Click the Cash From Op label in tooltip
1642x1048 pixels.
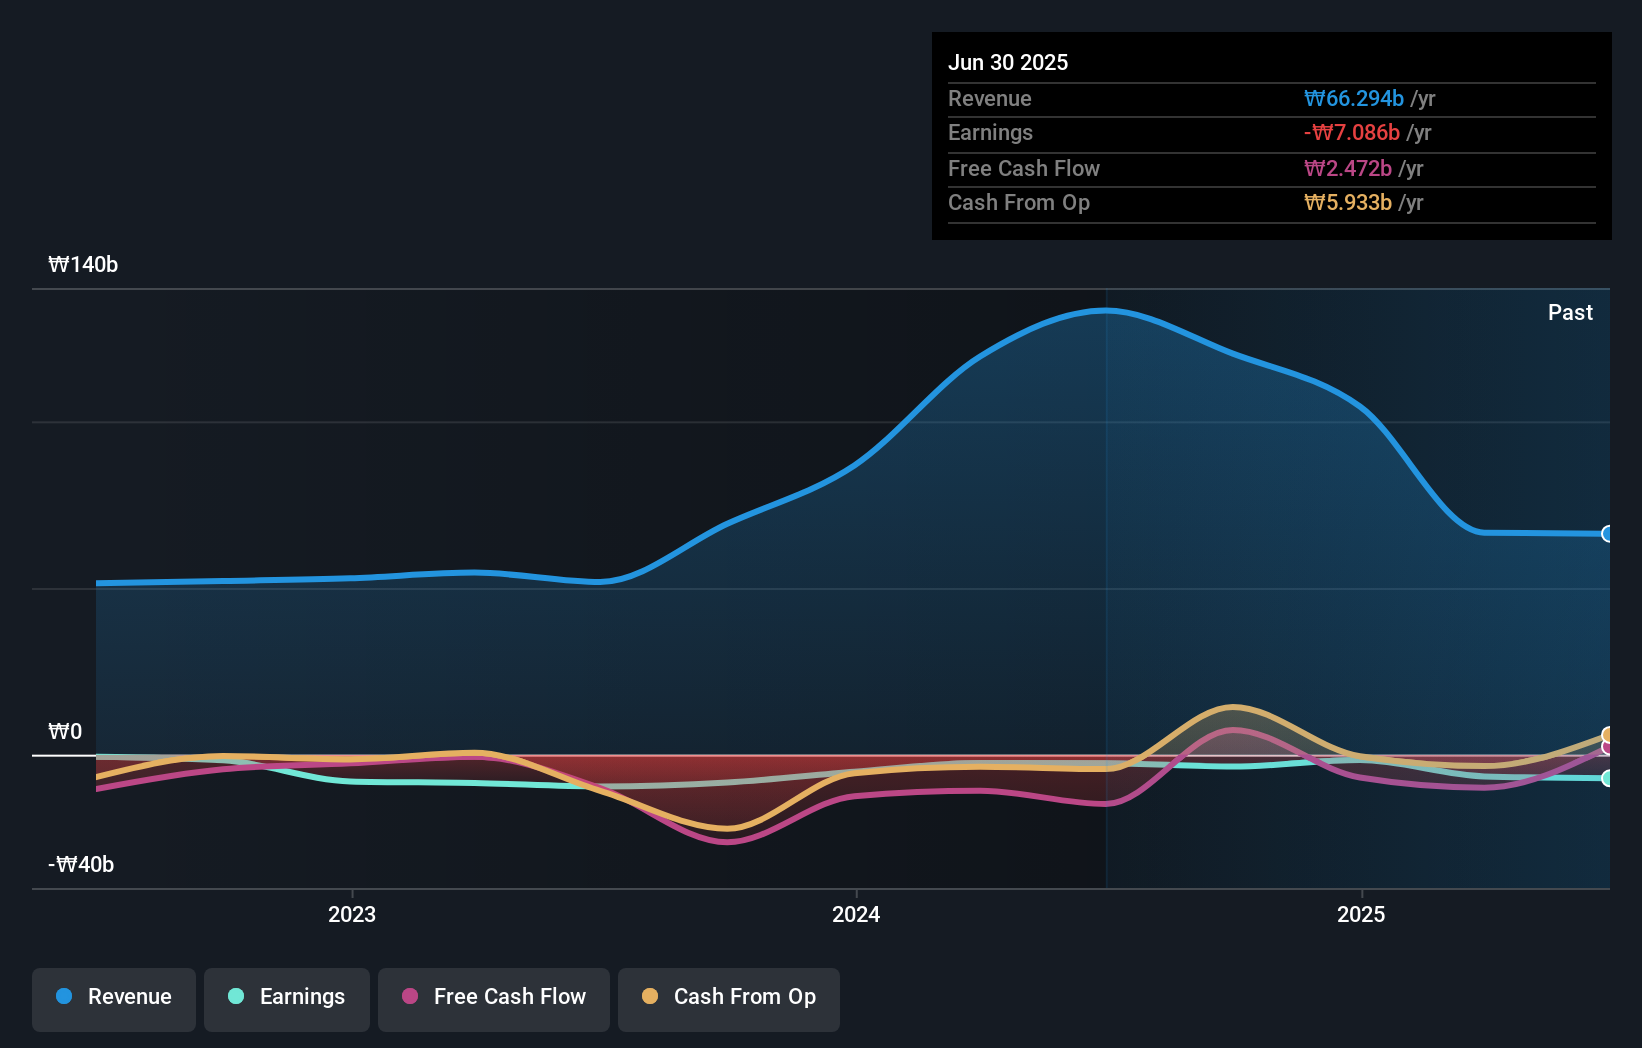[1019, 203]
